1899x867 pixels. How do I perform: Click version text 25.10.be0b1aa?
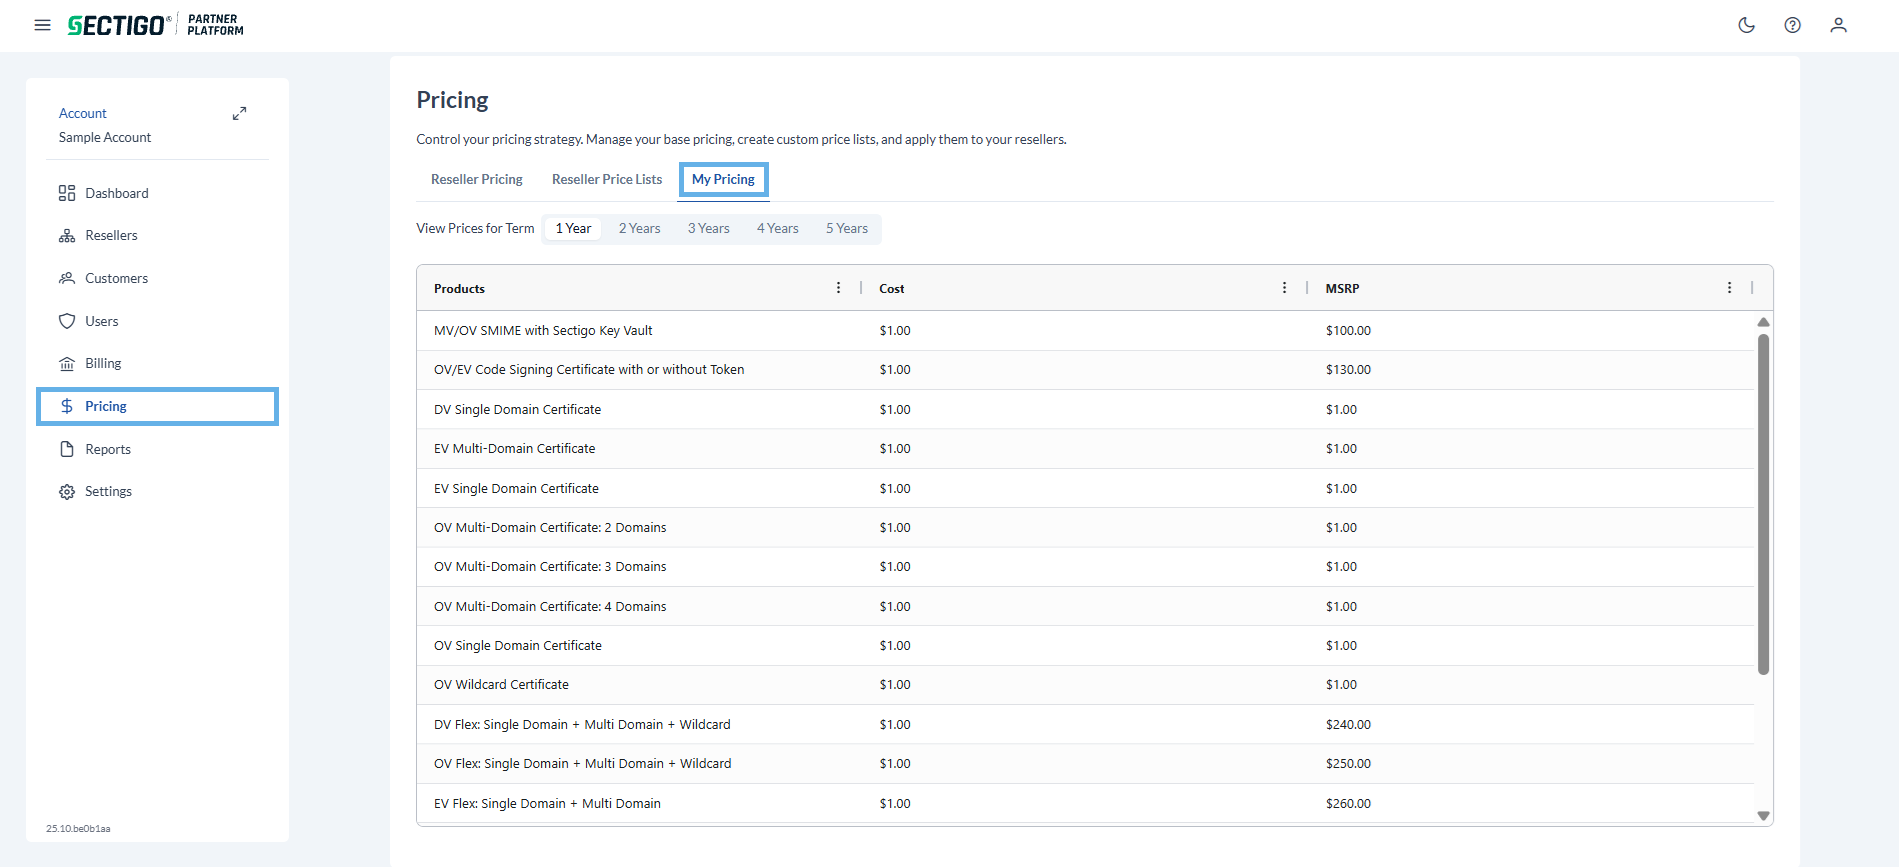click(x=78, y=829)
